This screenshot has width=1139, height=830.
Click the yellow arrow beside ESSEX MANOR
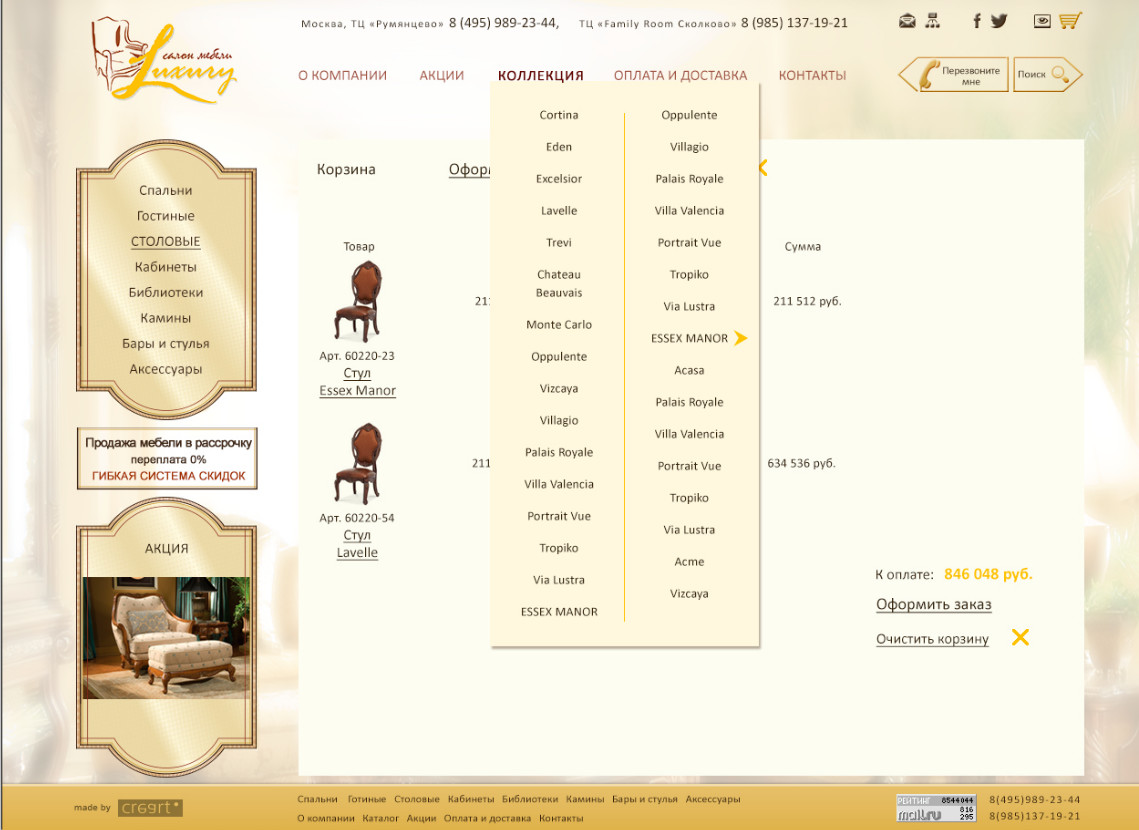pos(740,338)
